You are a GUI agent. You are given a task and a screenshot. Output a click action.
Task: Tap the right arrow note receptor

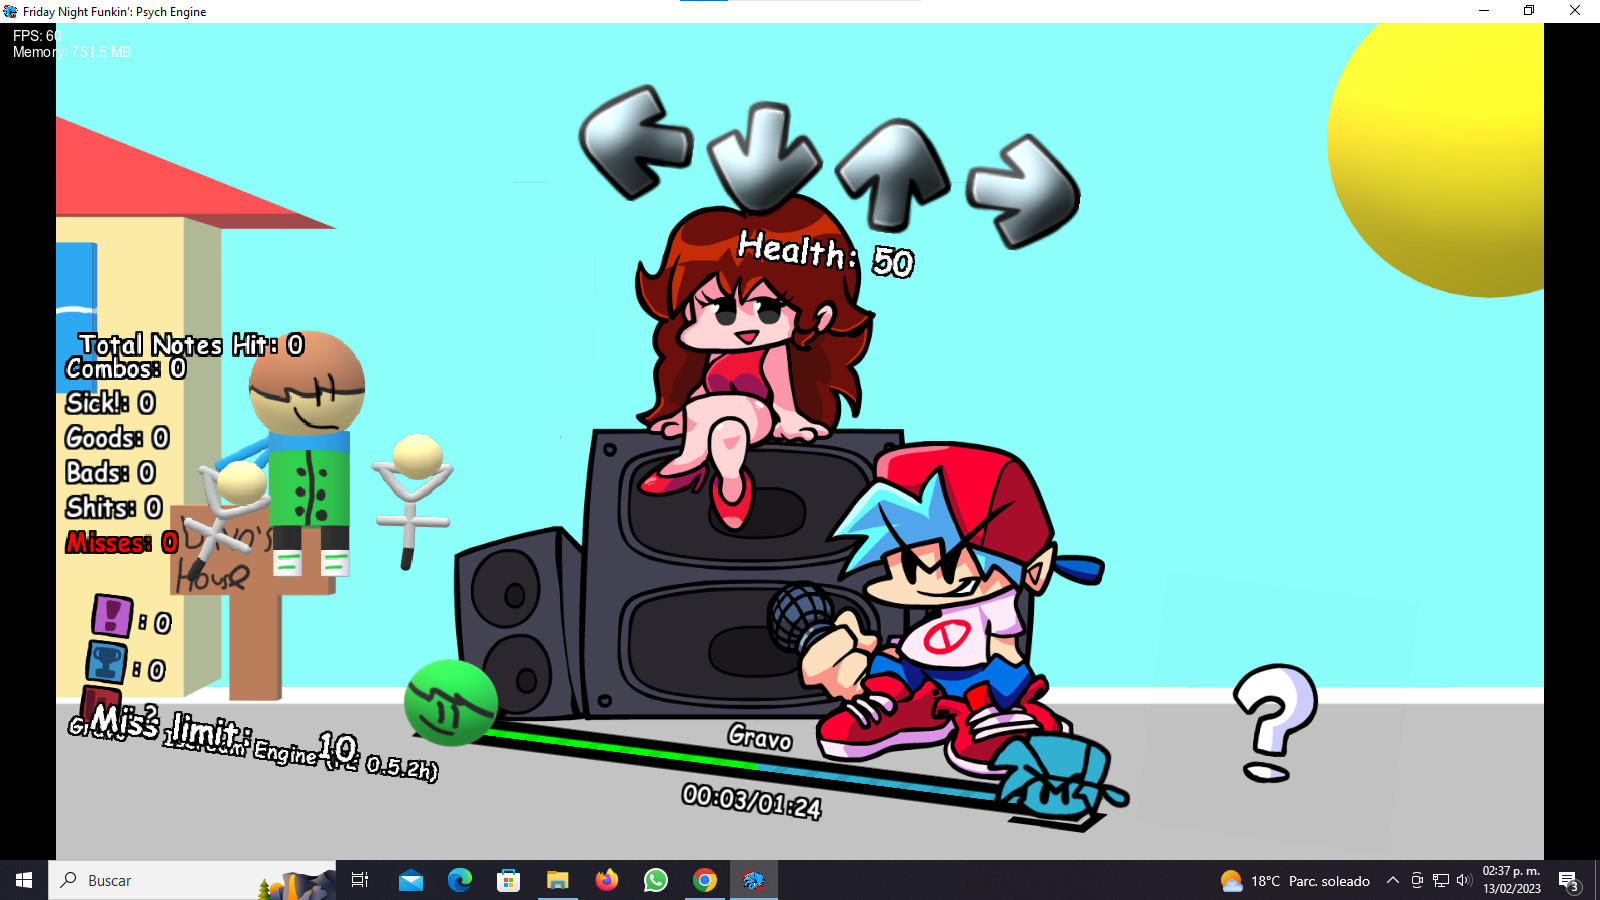pos(1022,192)
